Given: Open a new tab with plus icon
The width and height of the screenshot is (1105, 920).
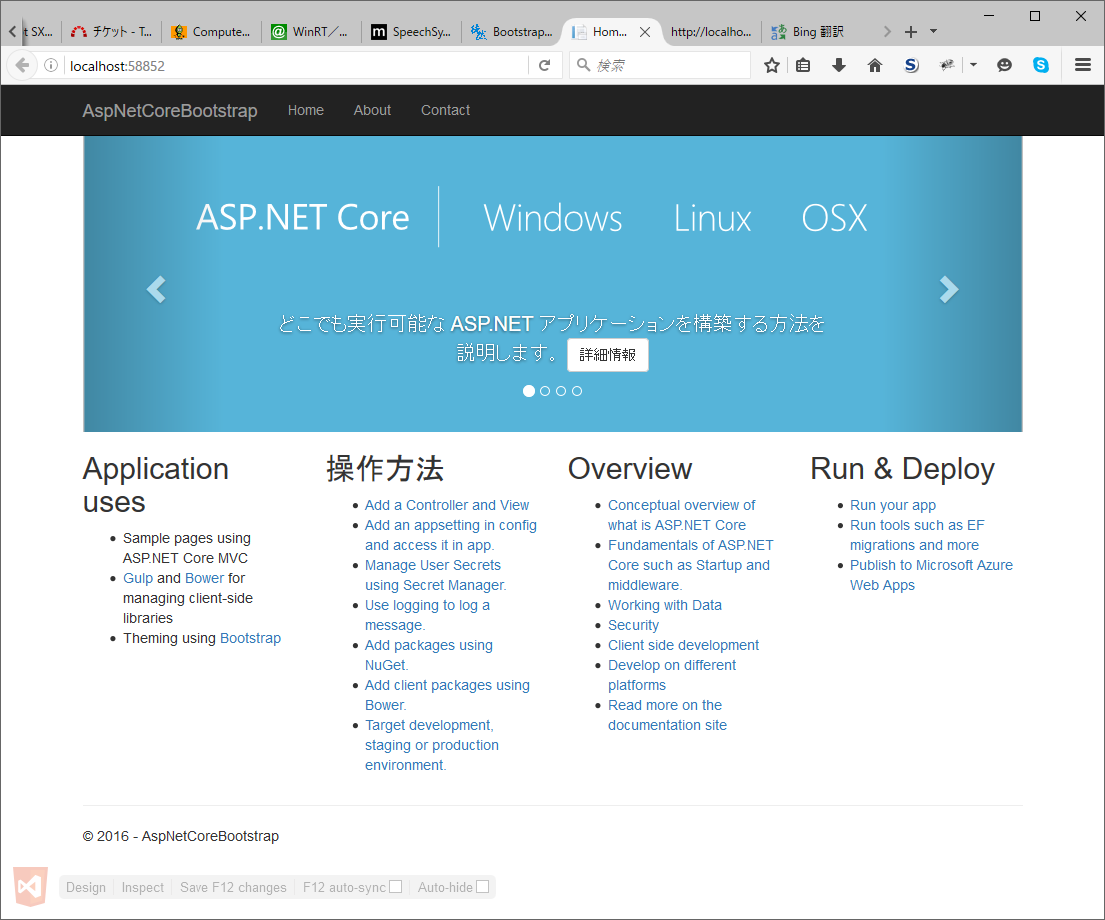Looking at the screenshot, I should tap(910, 32).
